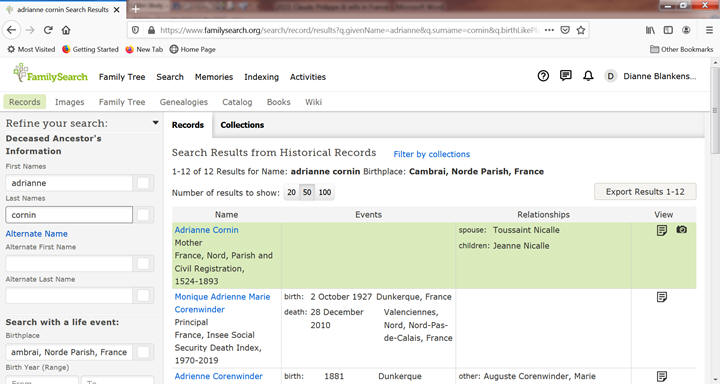Open the Dianne Blankens account menu

651,76
